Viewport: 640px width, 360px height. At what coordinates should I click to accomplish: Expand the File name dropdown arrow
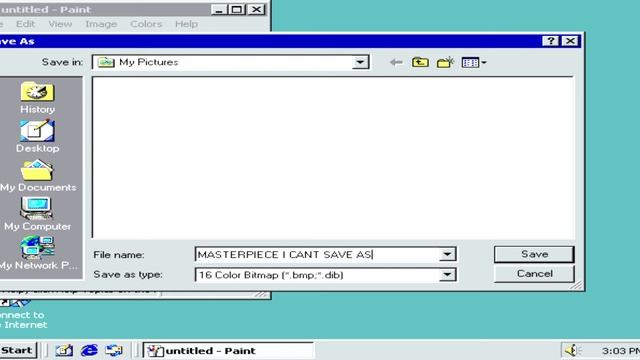pyautogui.click(x=447, y=254)
